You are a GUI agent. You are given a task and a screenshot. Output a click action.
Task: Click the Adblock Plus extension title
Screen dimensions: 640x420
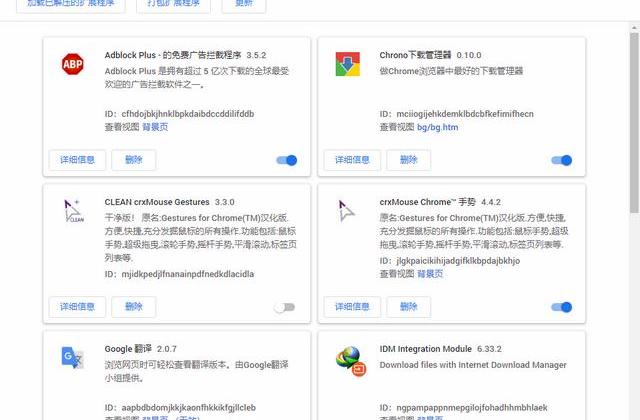(x=173, y=55)
